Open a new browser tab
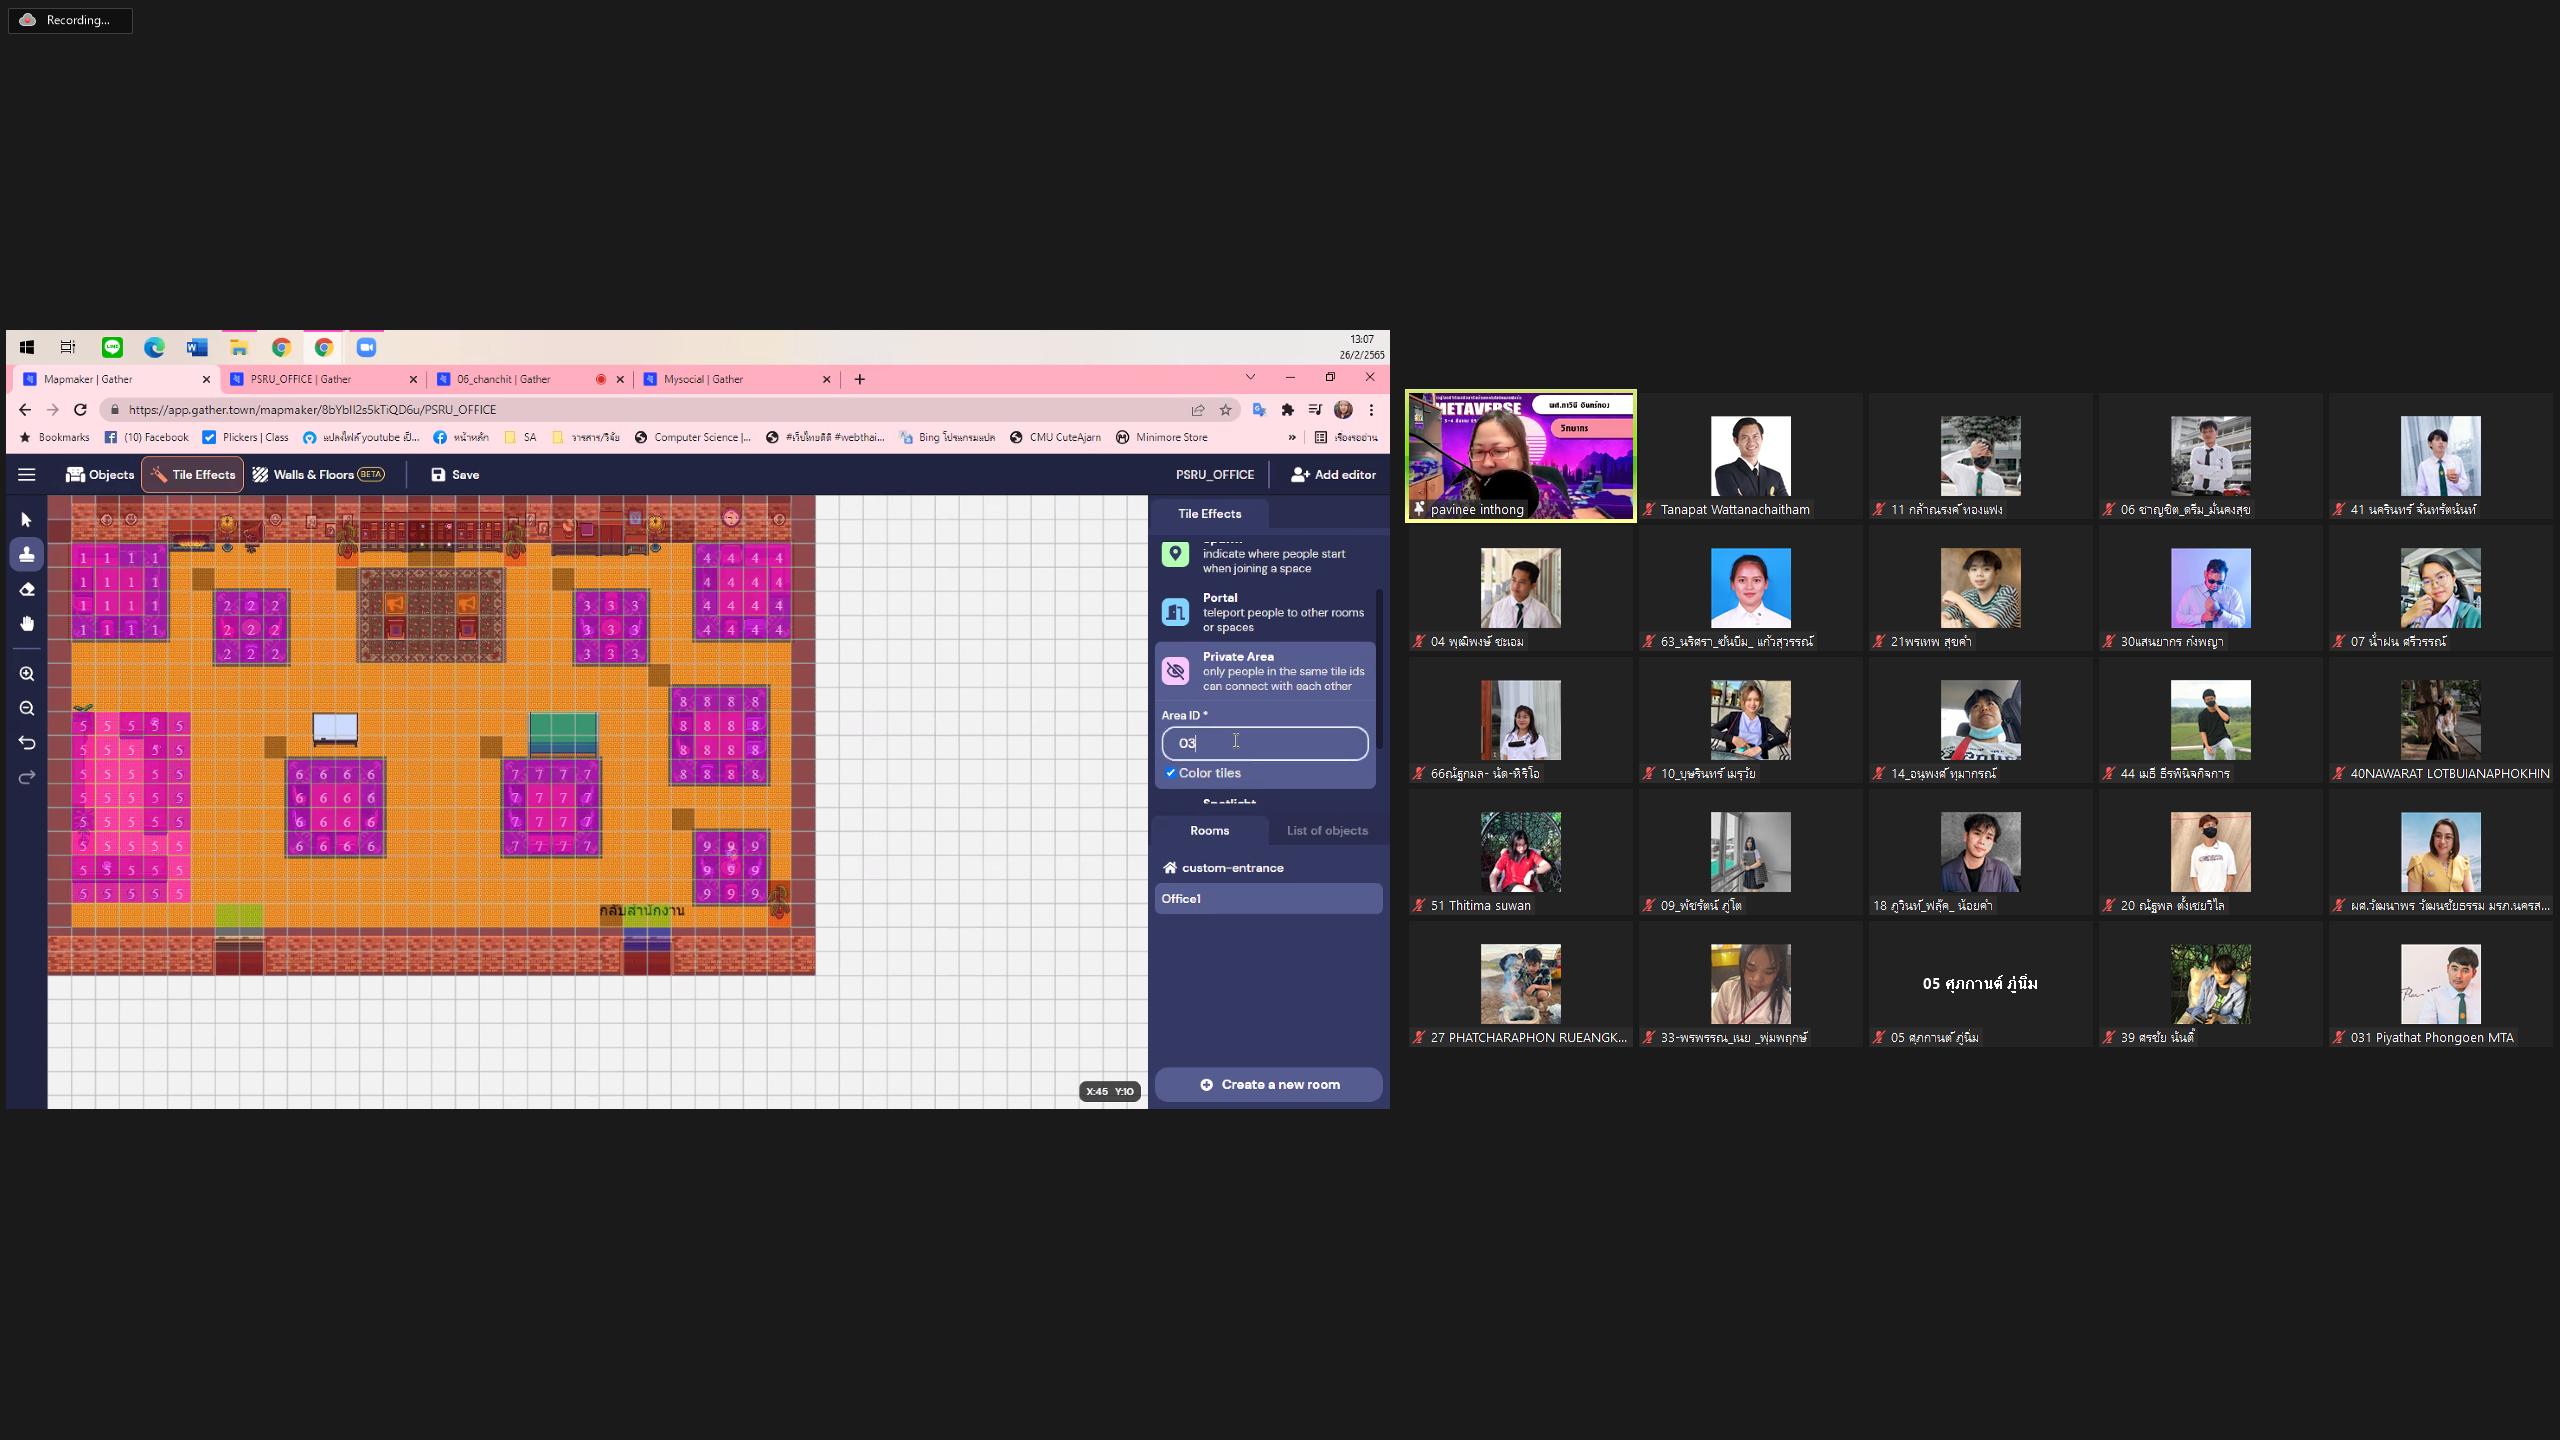Image resolution: width=2560 pixels, height=1440 pixels. pyautogui.click(x=859, y=379)
